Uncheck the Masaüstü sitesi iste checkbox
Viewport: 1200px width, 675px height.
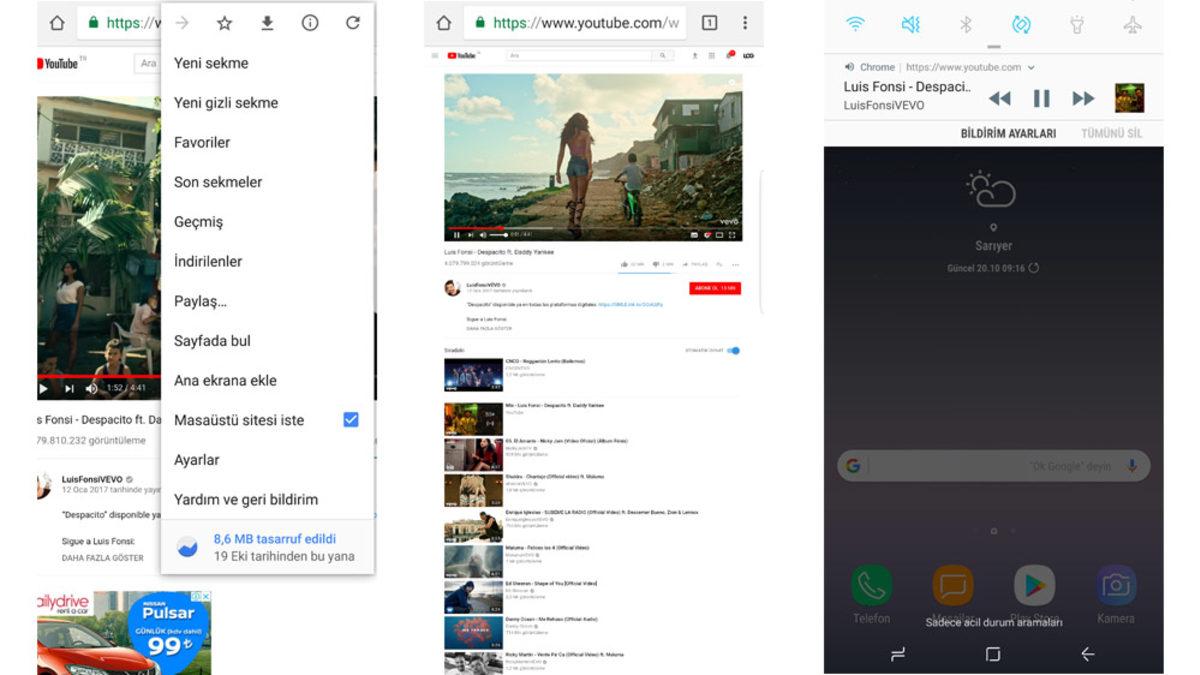coord(350,419)
